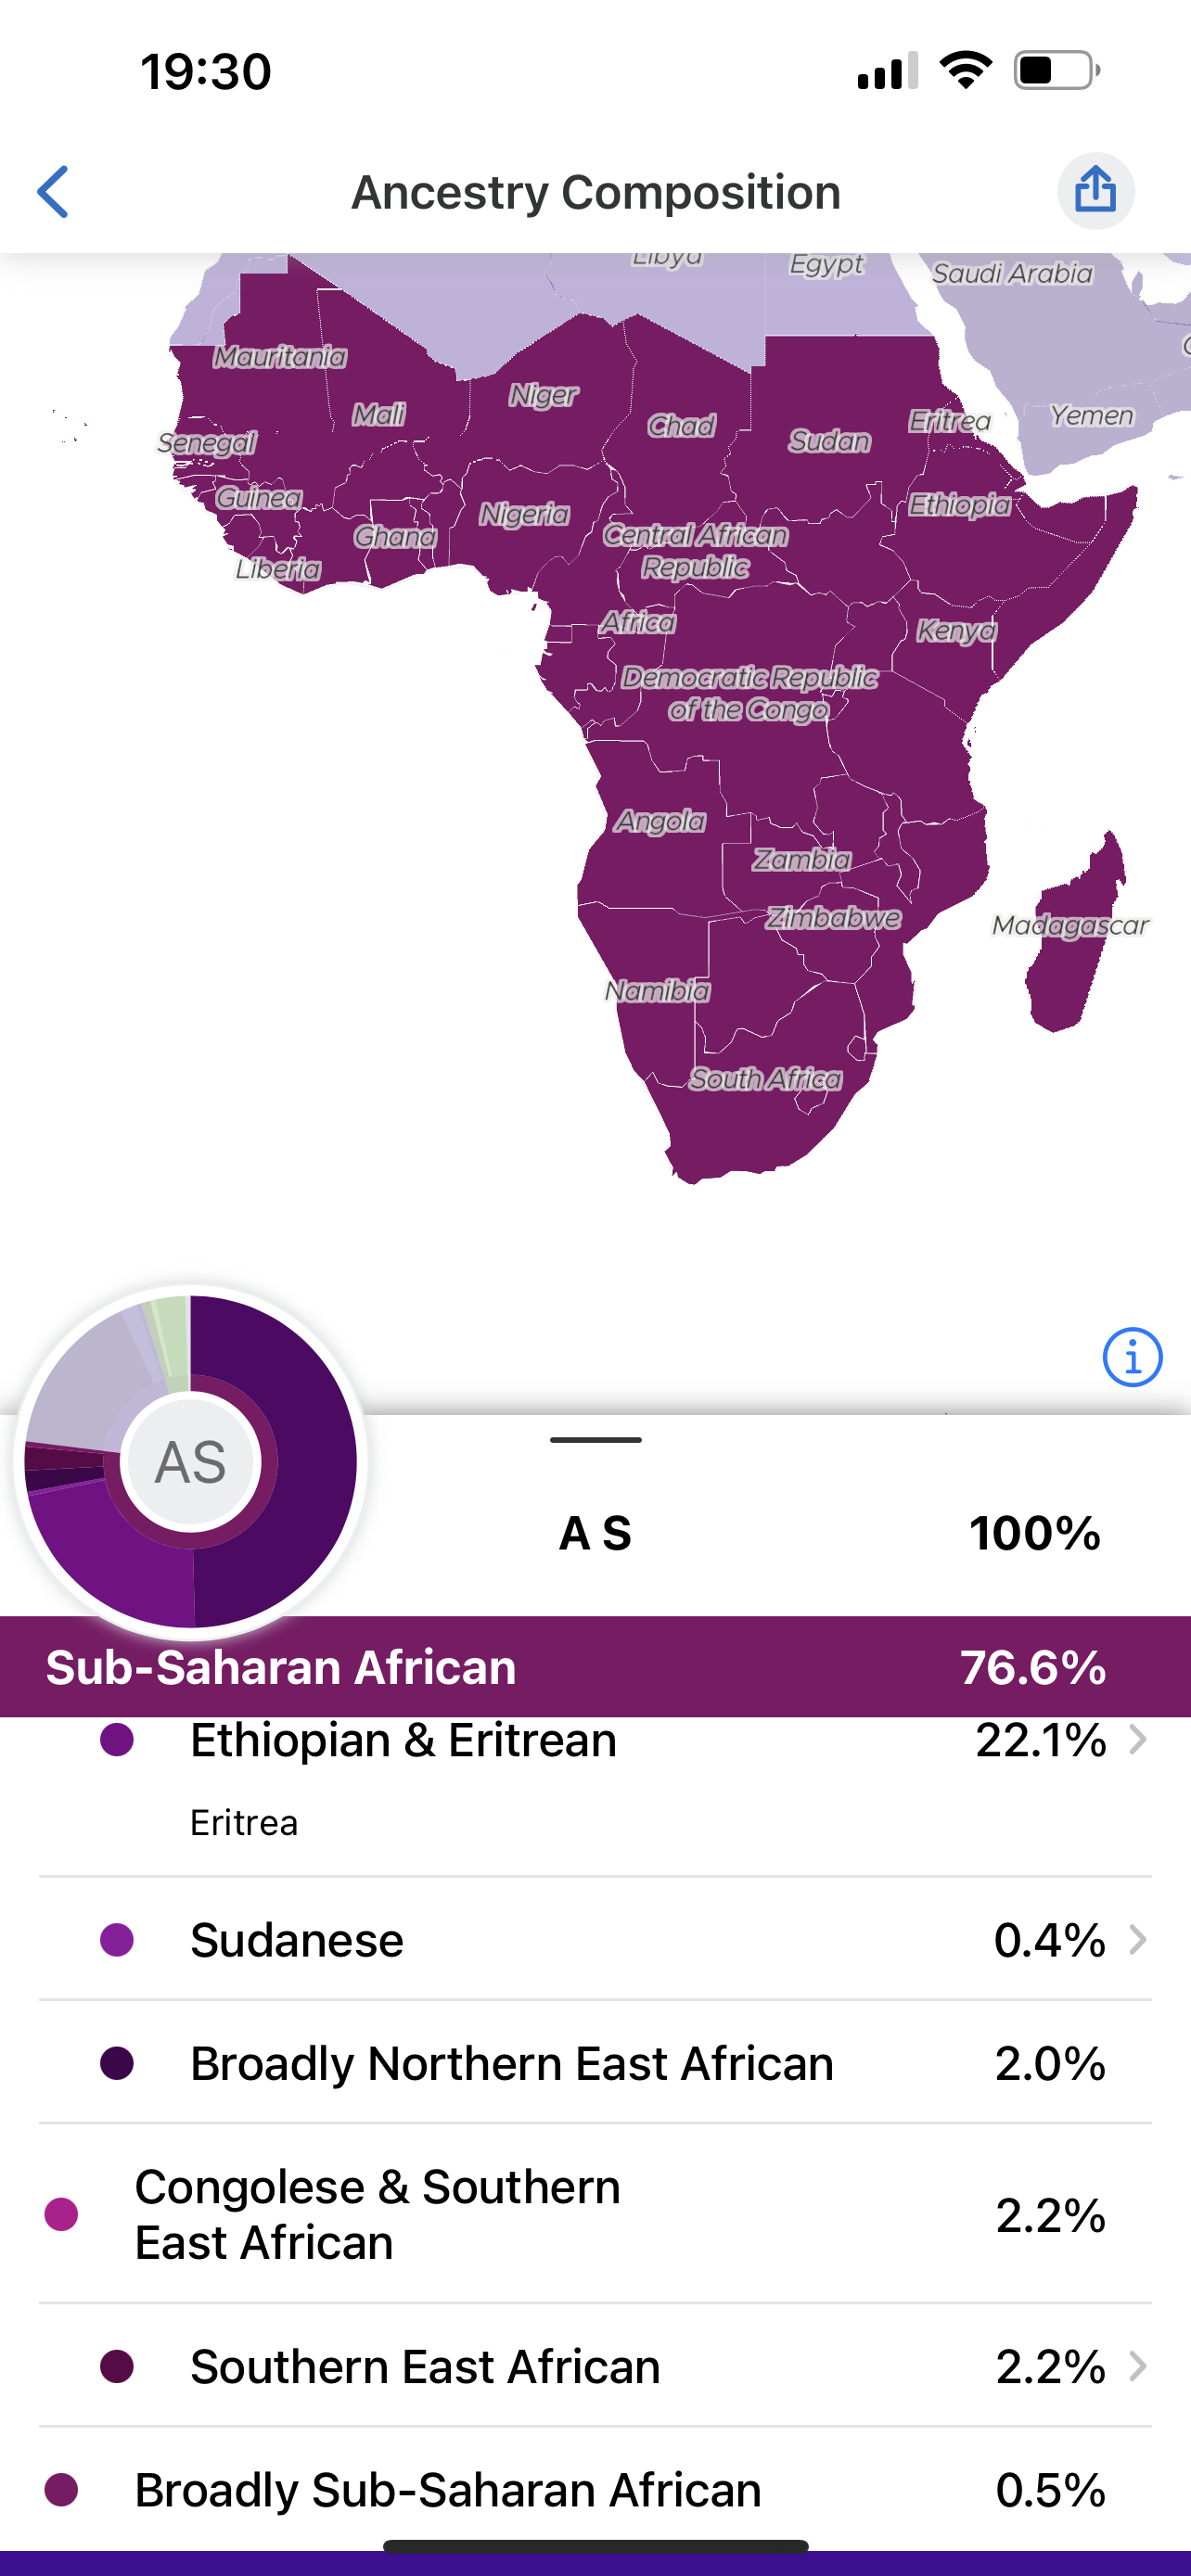Screen dimensions: 1191x2576
Task: Open Broadly Sub-Saharan African entry
Action: pyautogui.click(x=595, y=2490)
